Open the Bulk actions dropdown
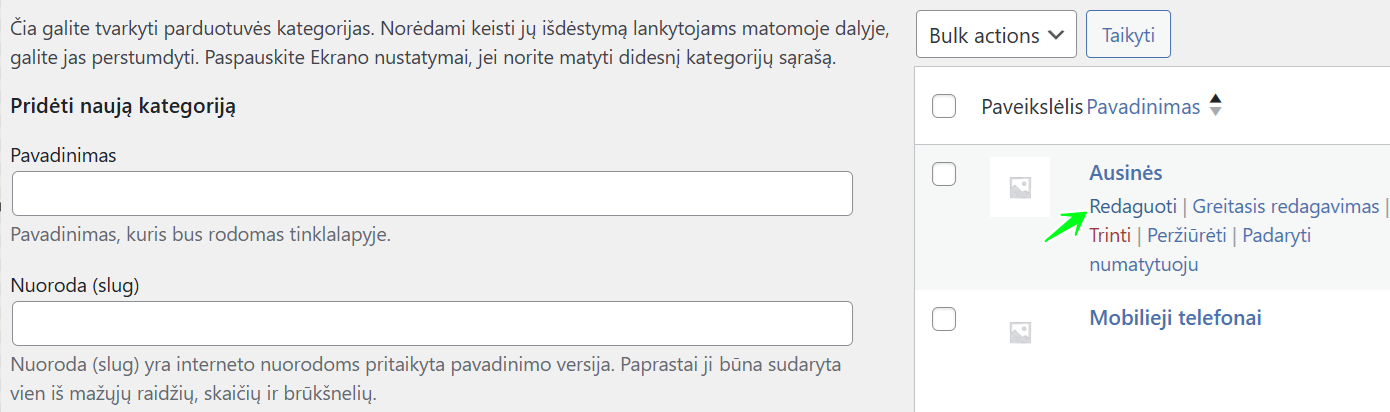Image resolution: width=1390 pixels, height=412 pixels. 995,35
